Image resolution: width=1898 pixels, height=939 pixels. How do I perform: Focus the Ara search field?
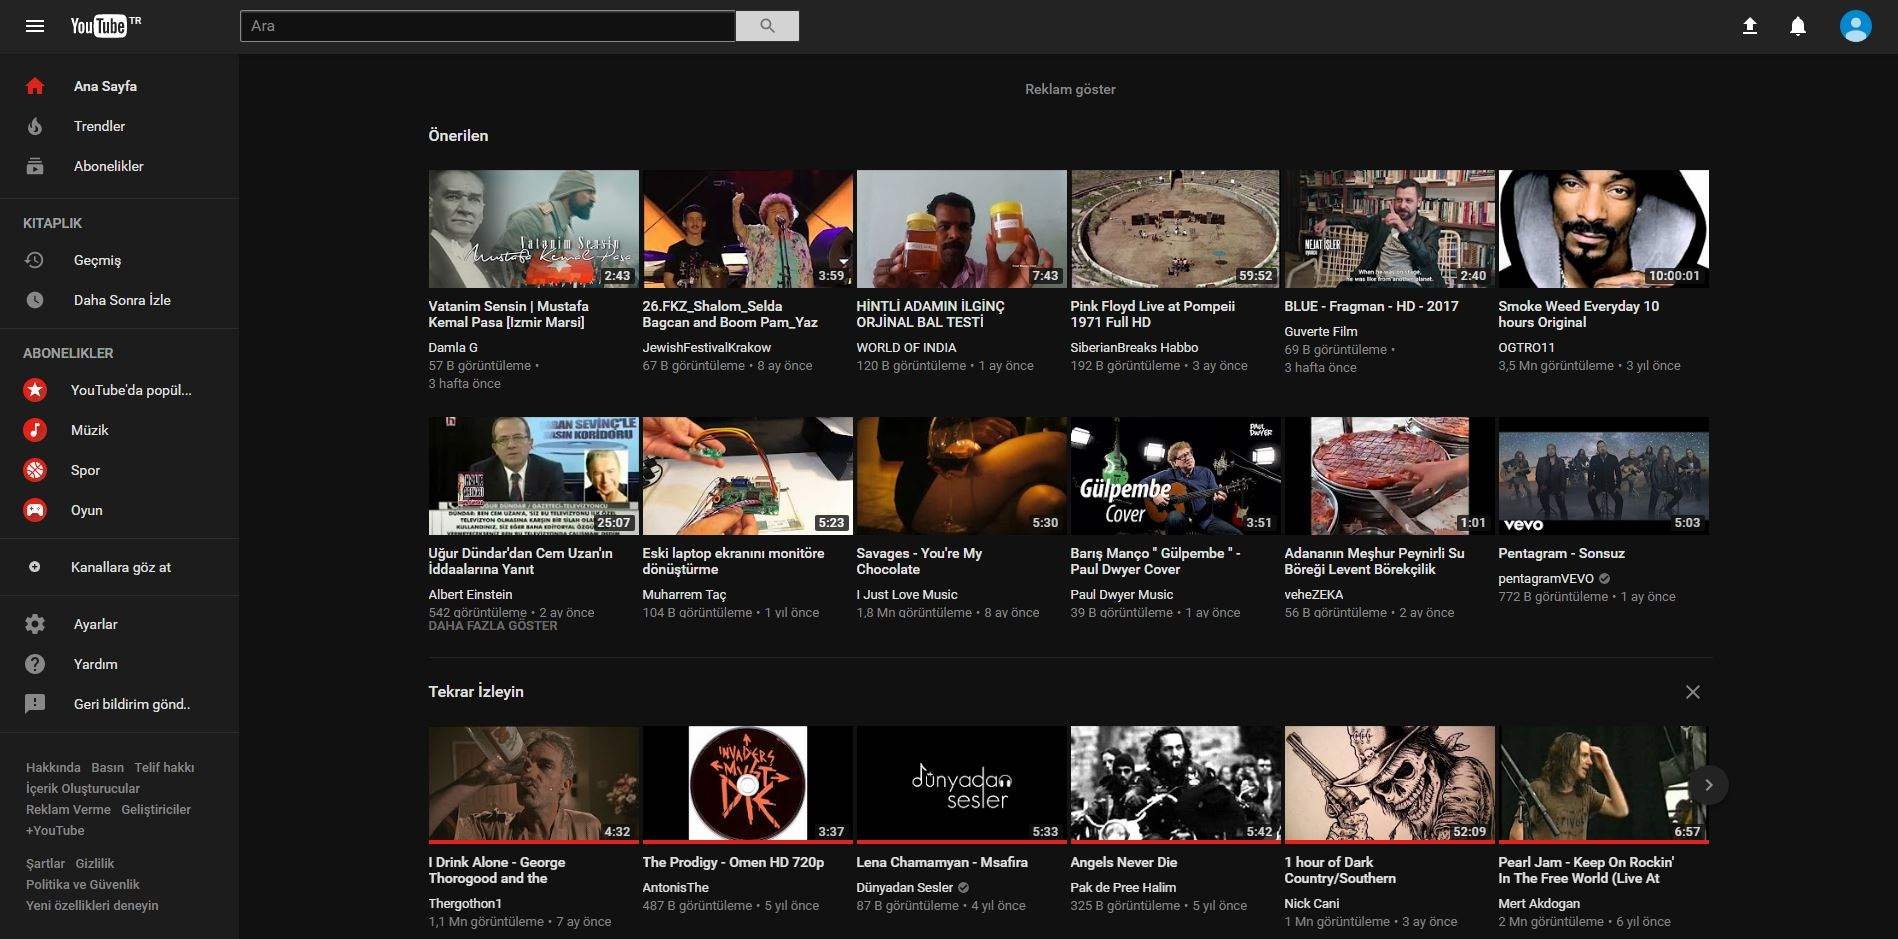(x=488, y=26)
